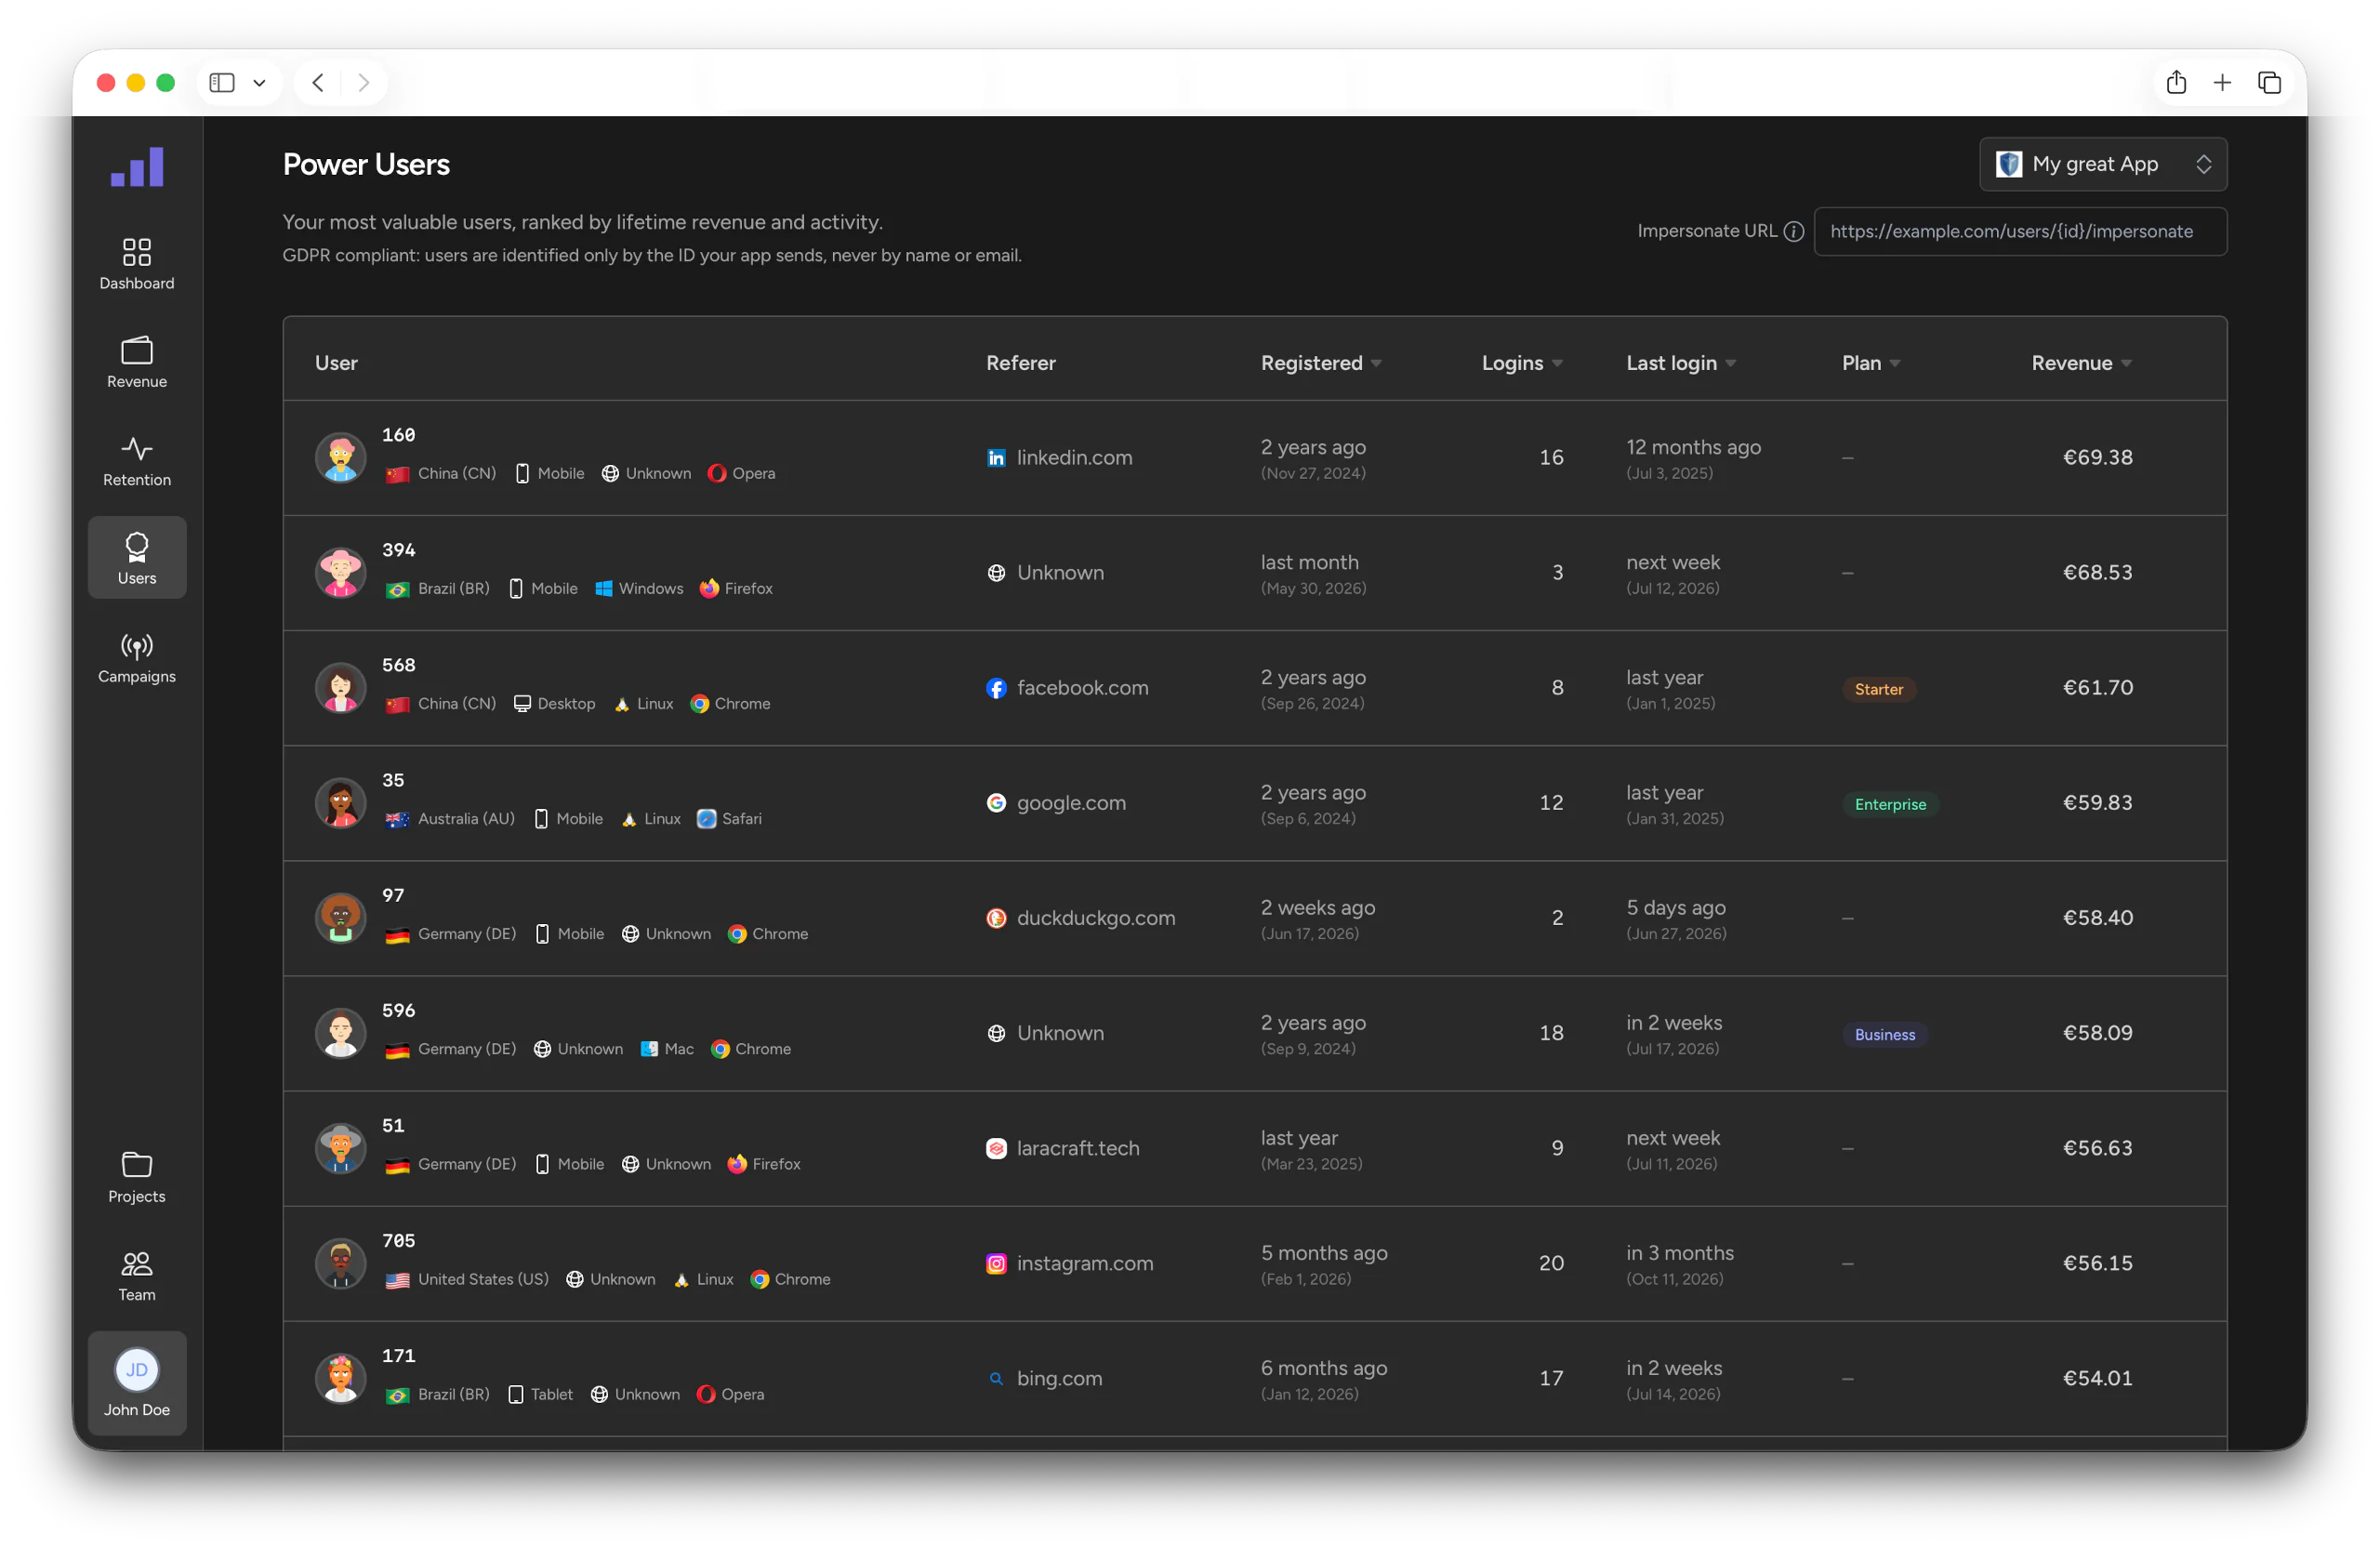Toggle the browser sidebar panel
This screenshot has width=2380, height=1547.
(x=222, y=83)
